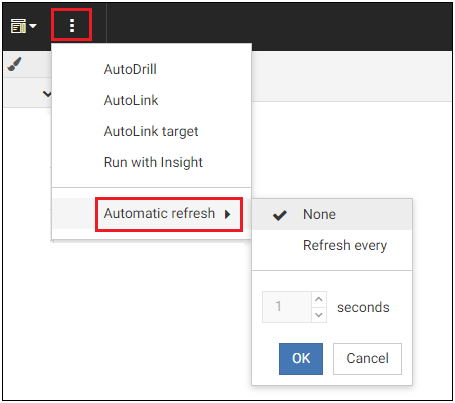Open the report layout dropdown icon
The image size is (455, 403).
(x=23, y=26)
